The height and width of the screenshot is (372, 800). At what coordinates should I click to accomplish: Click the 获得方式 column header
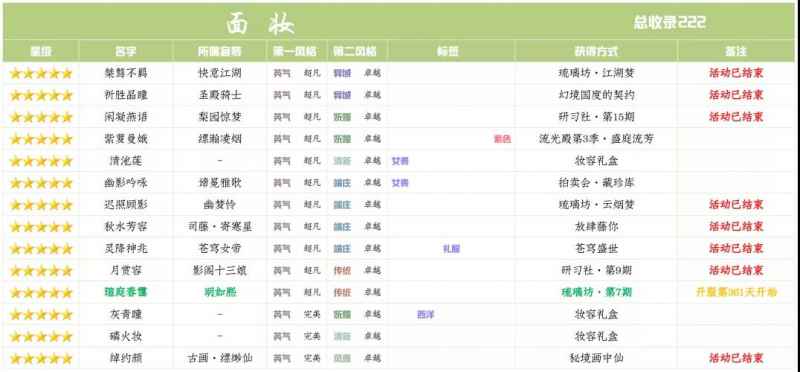click(x=596, y=52)
